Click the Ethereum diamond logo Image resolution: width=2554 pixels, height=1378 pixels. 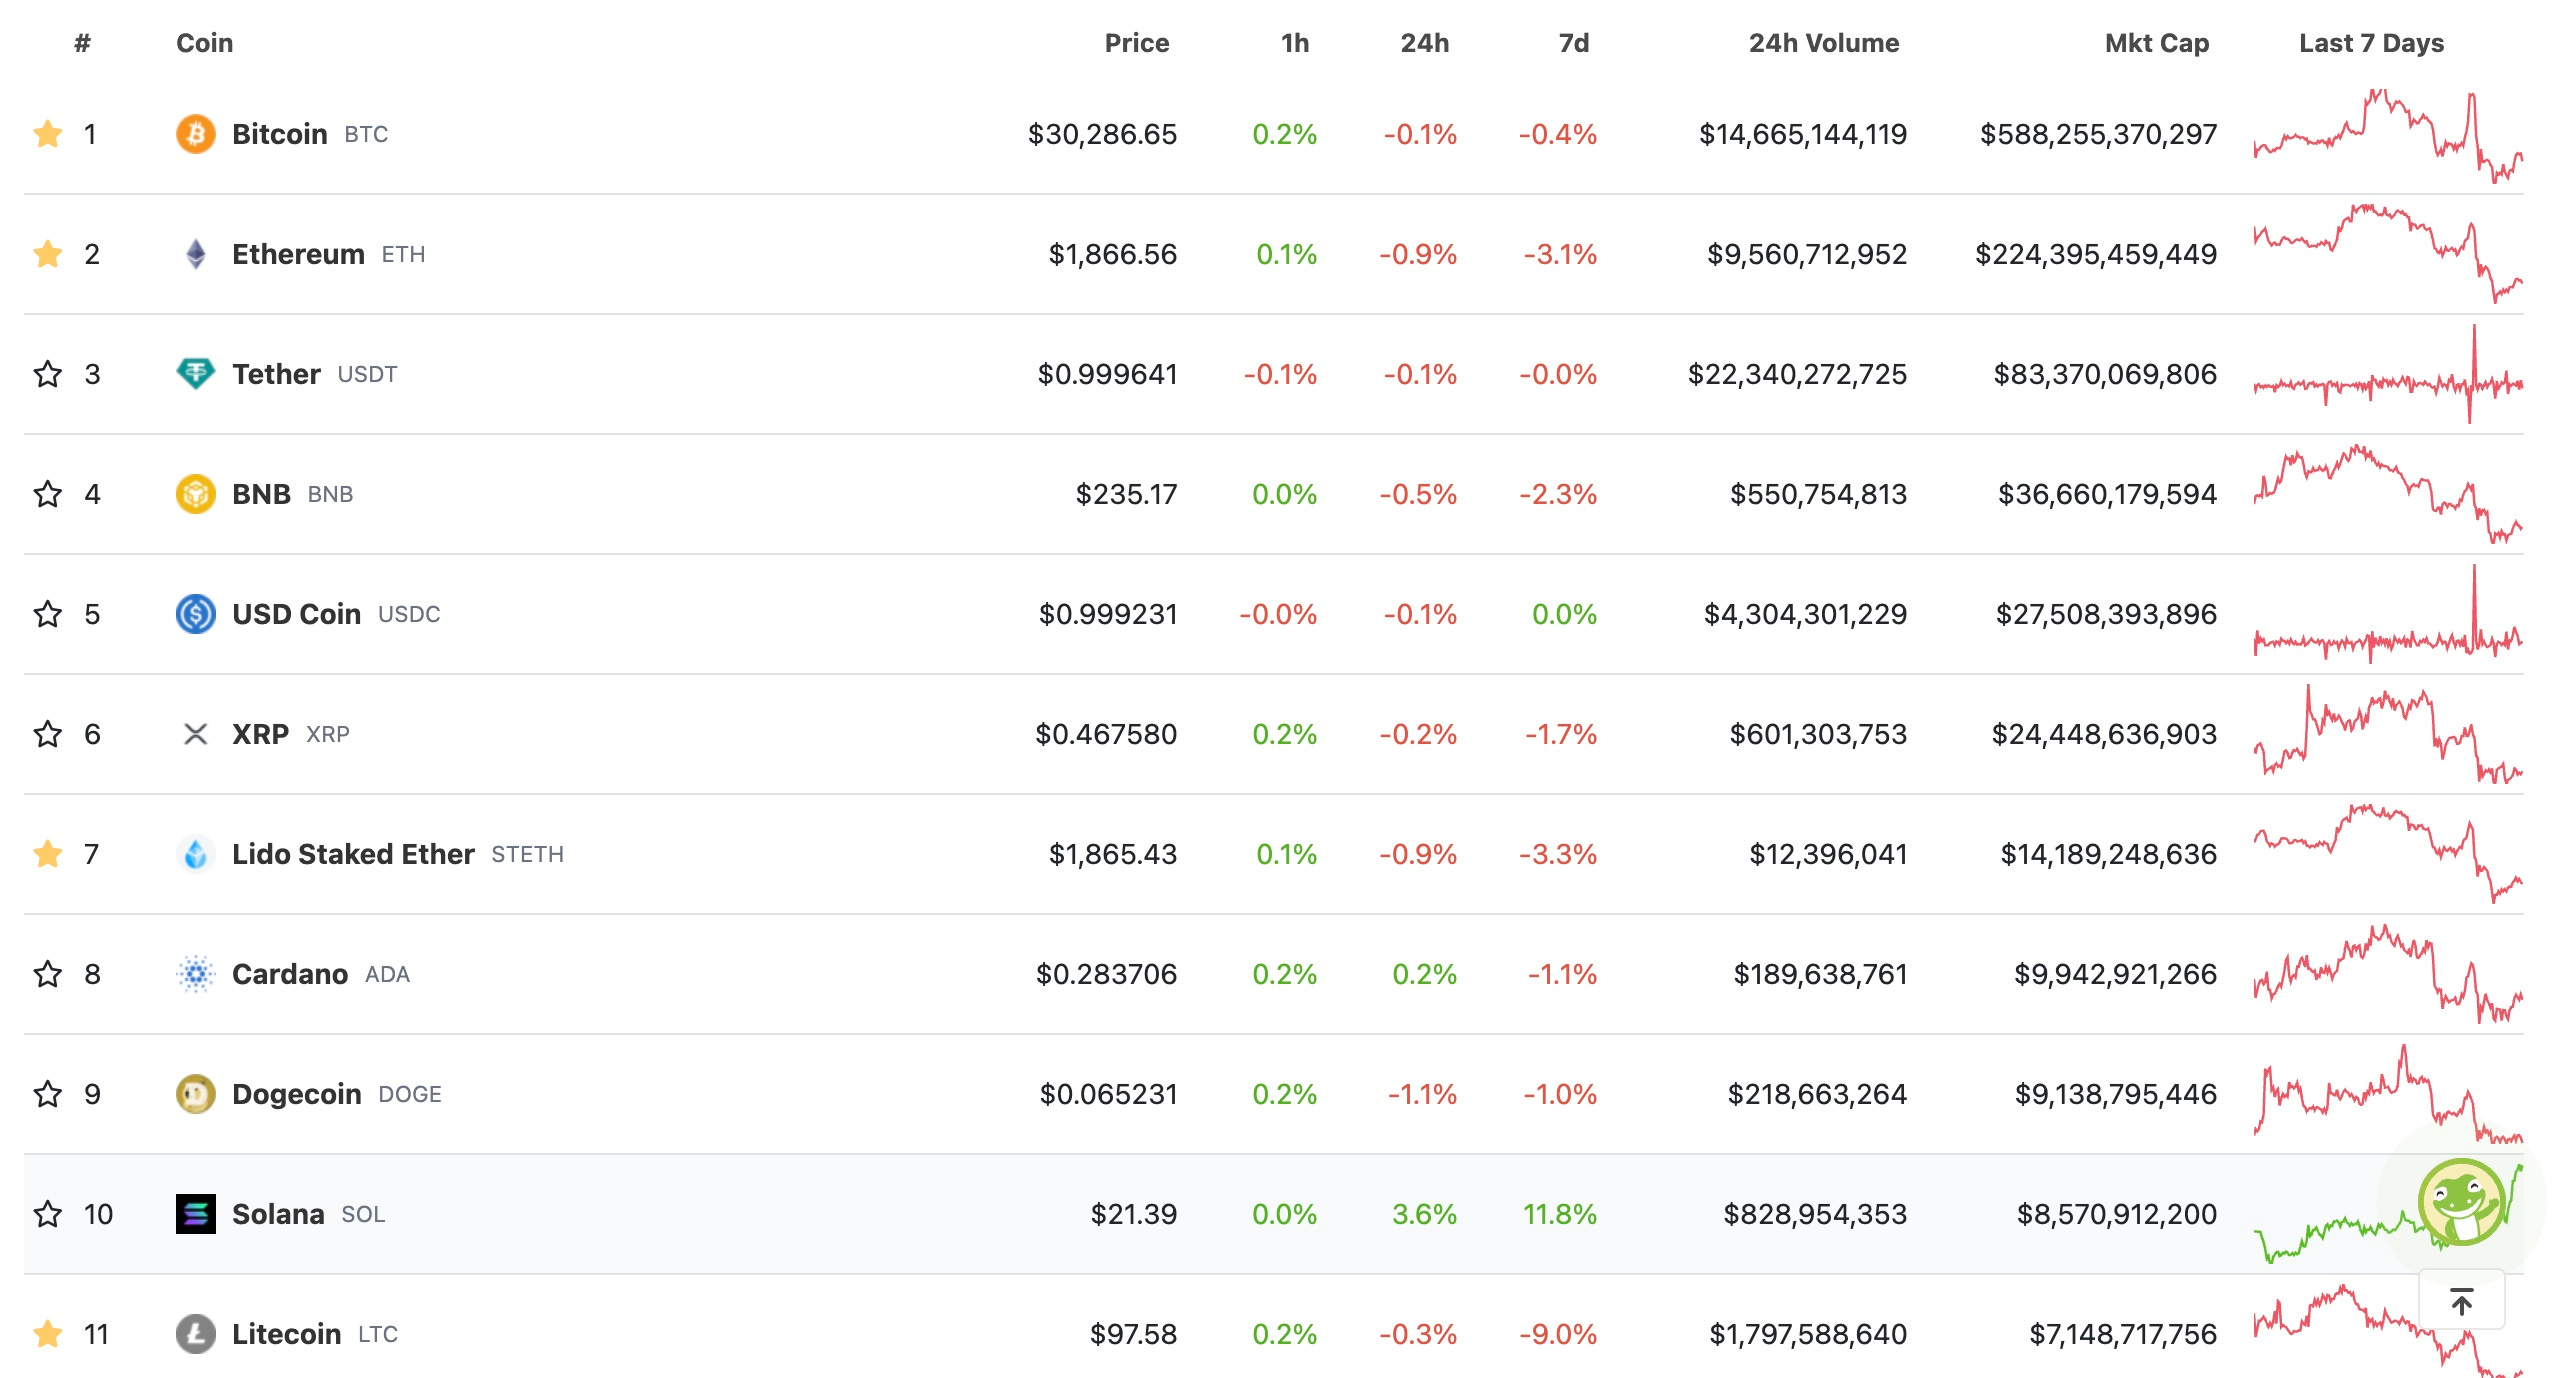click(x=196, y=254)
